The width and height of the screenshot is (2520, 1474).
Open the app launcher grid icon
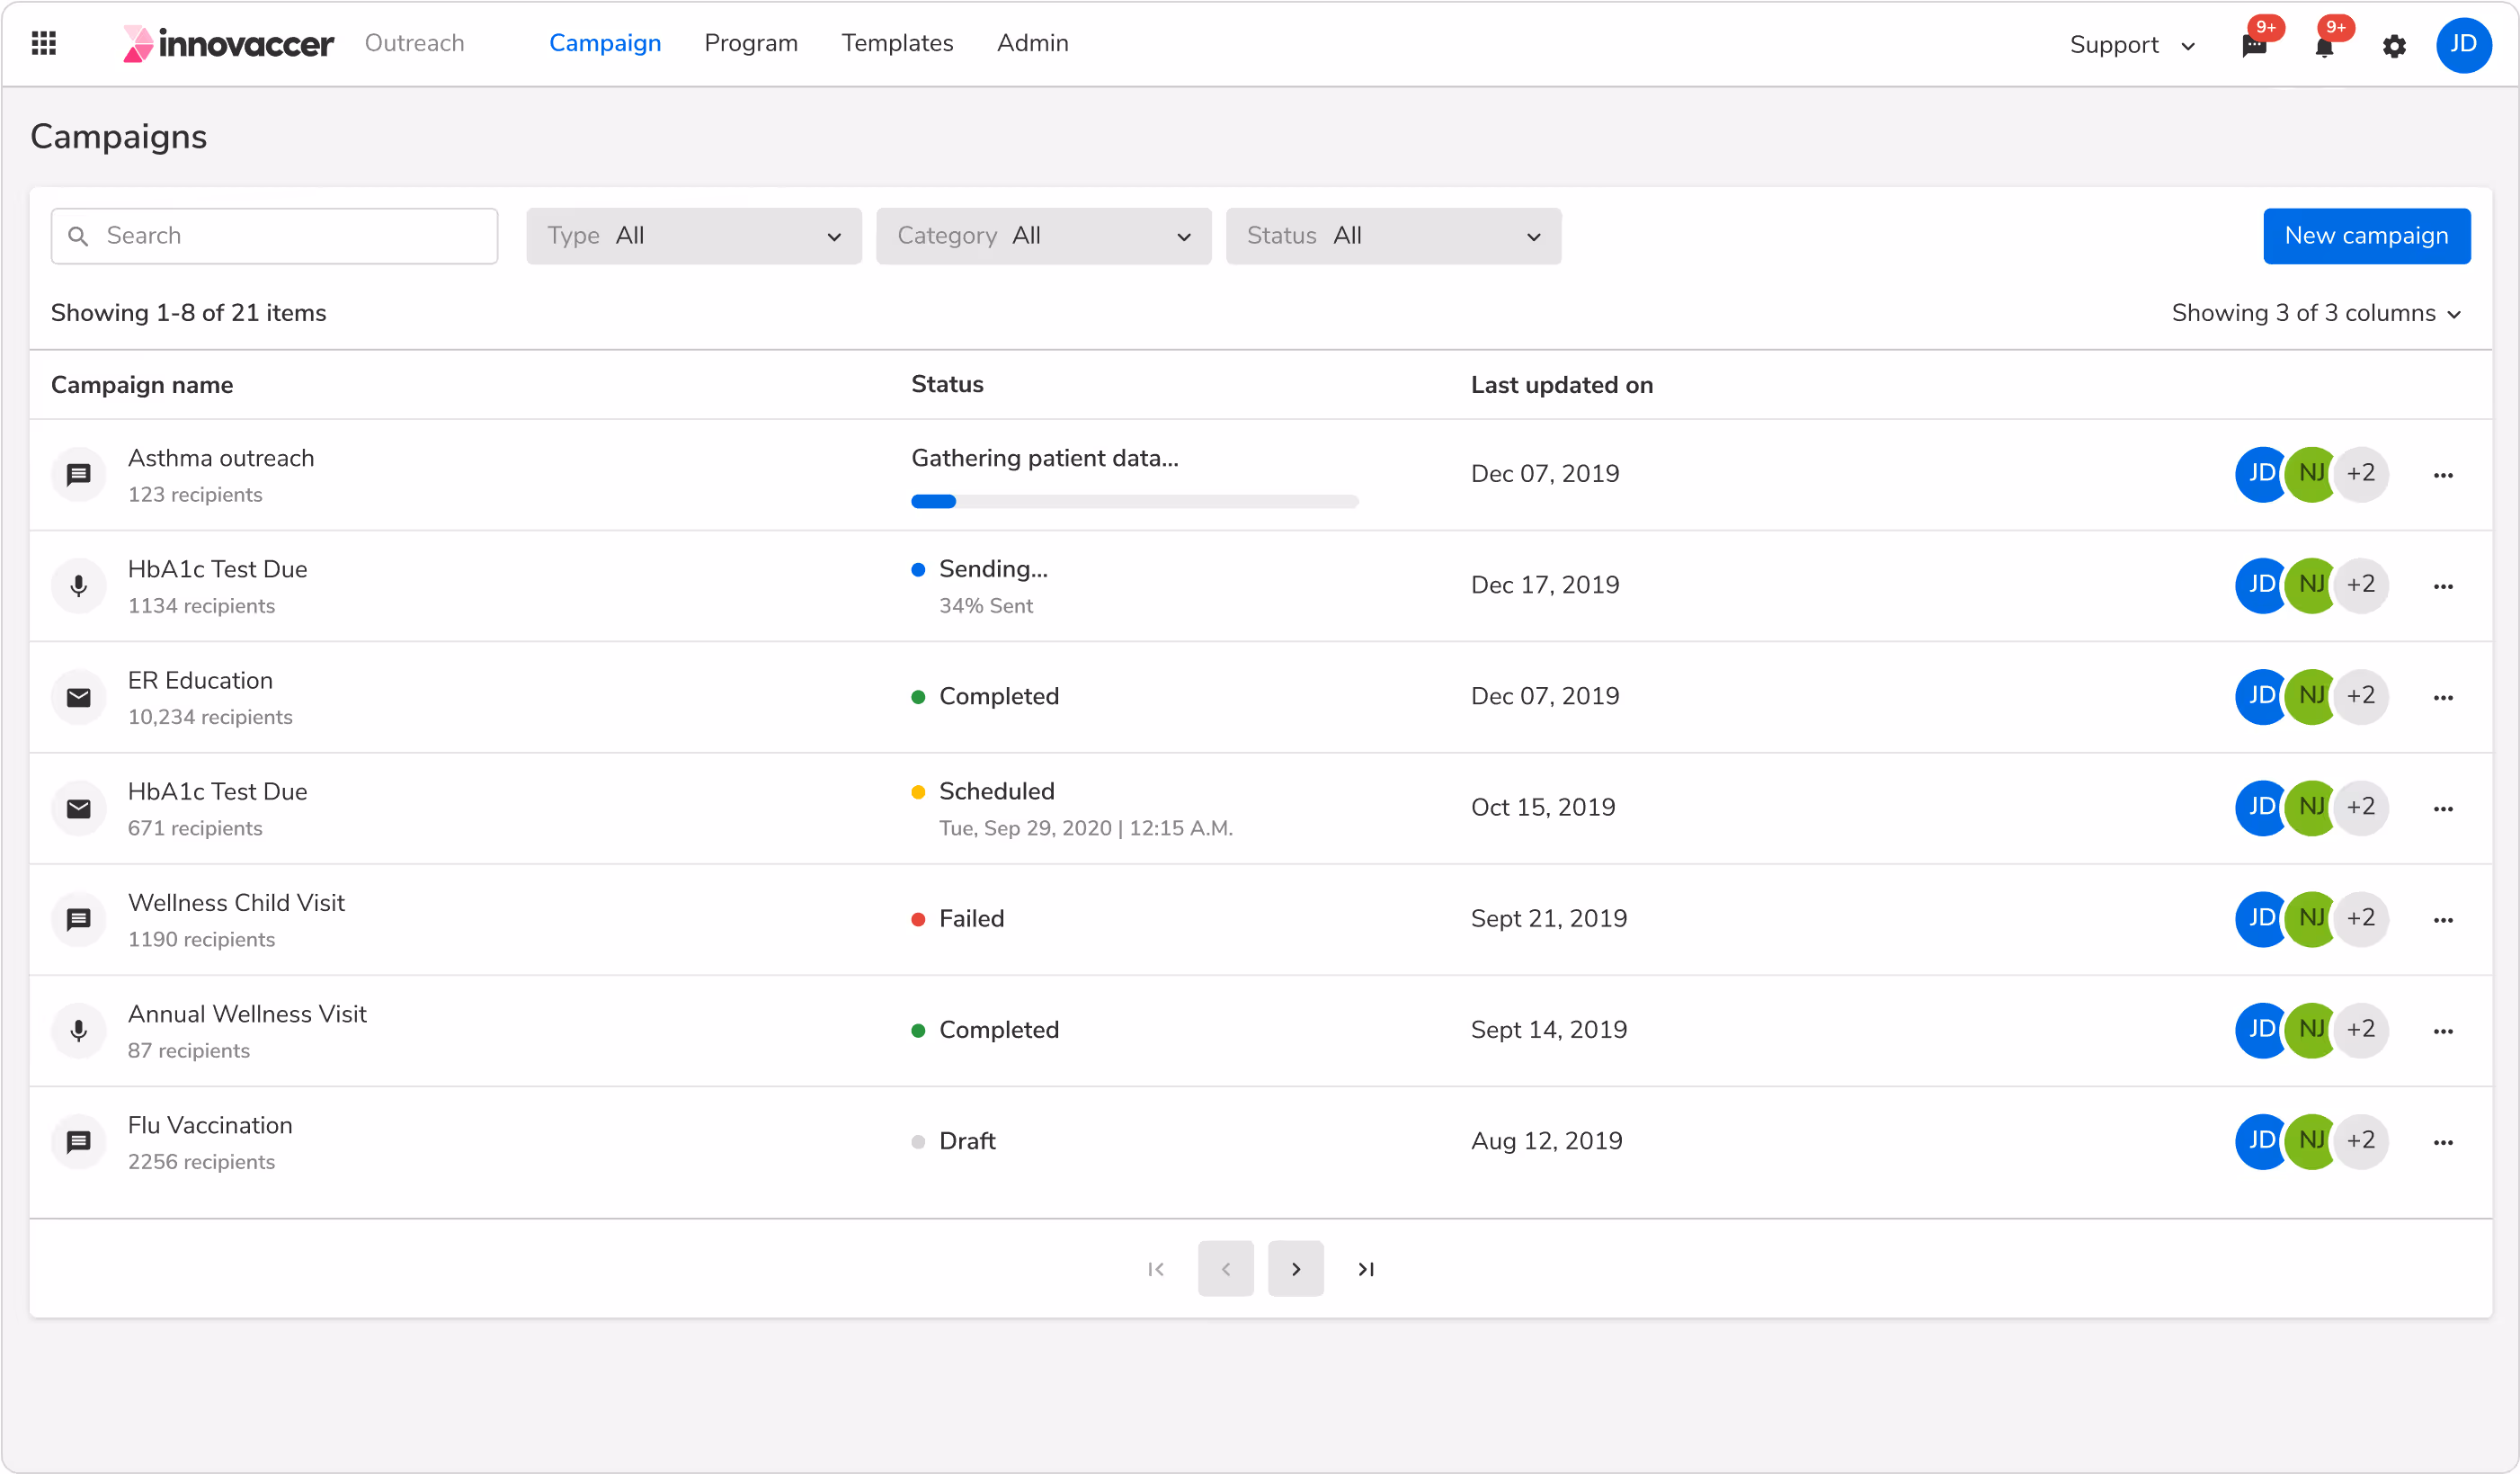44,43
